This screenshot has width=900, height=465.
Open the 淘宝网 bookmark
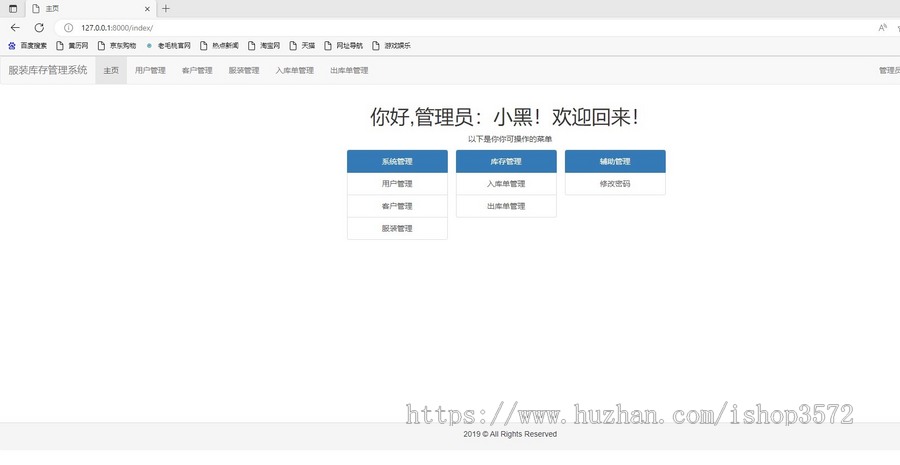pos(264,45)
